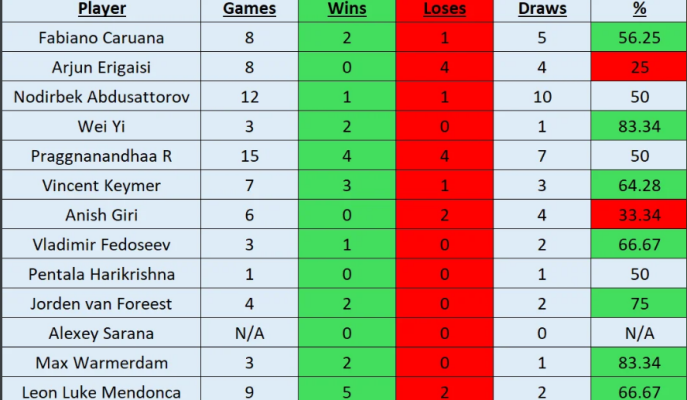
Task: Click the red Loses header cell
Action: tap(444, 10)
